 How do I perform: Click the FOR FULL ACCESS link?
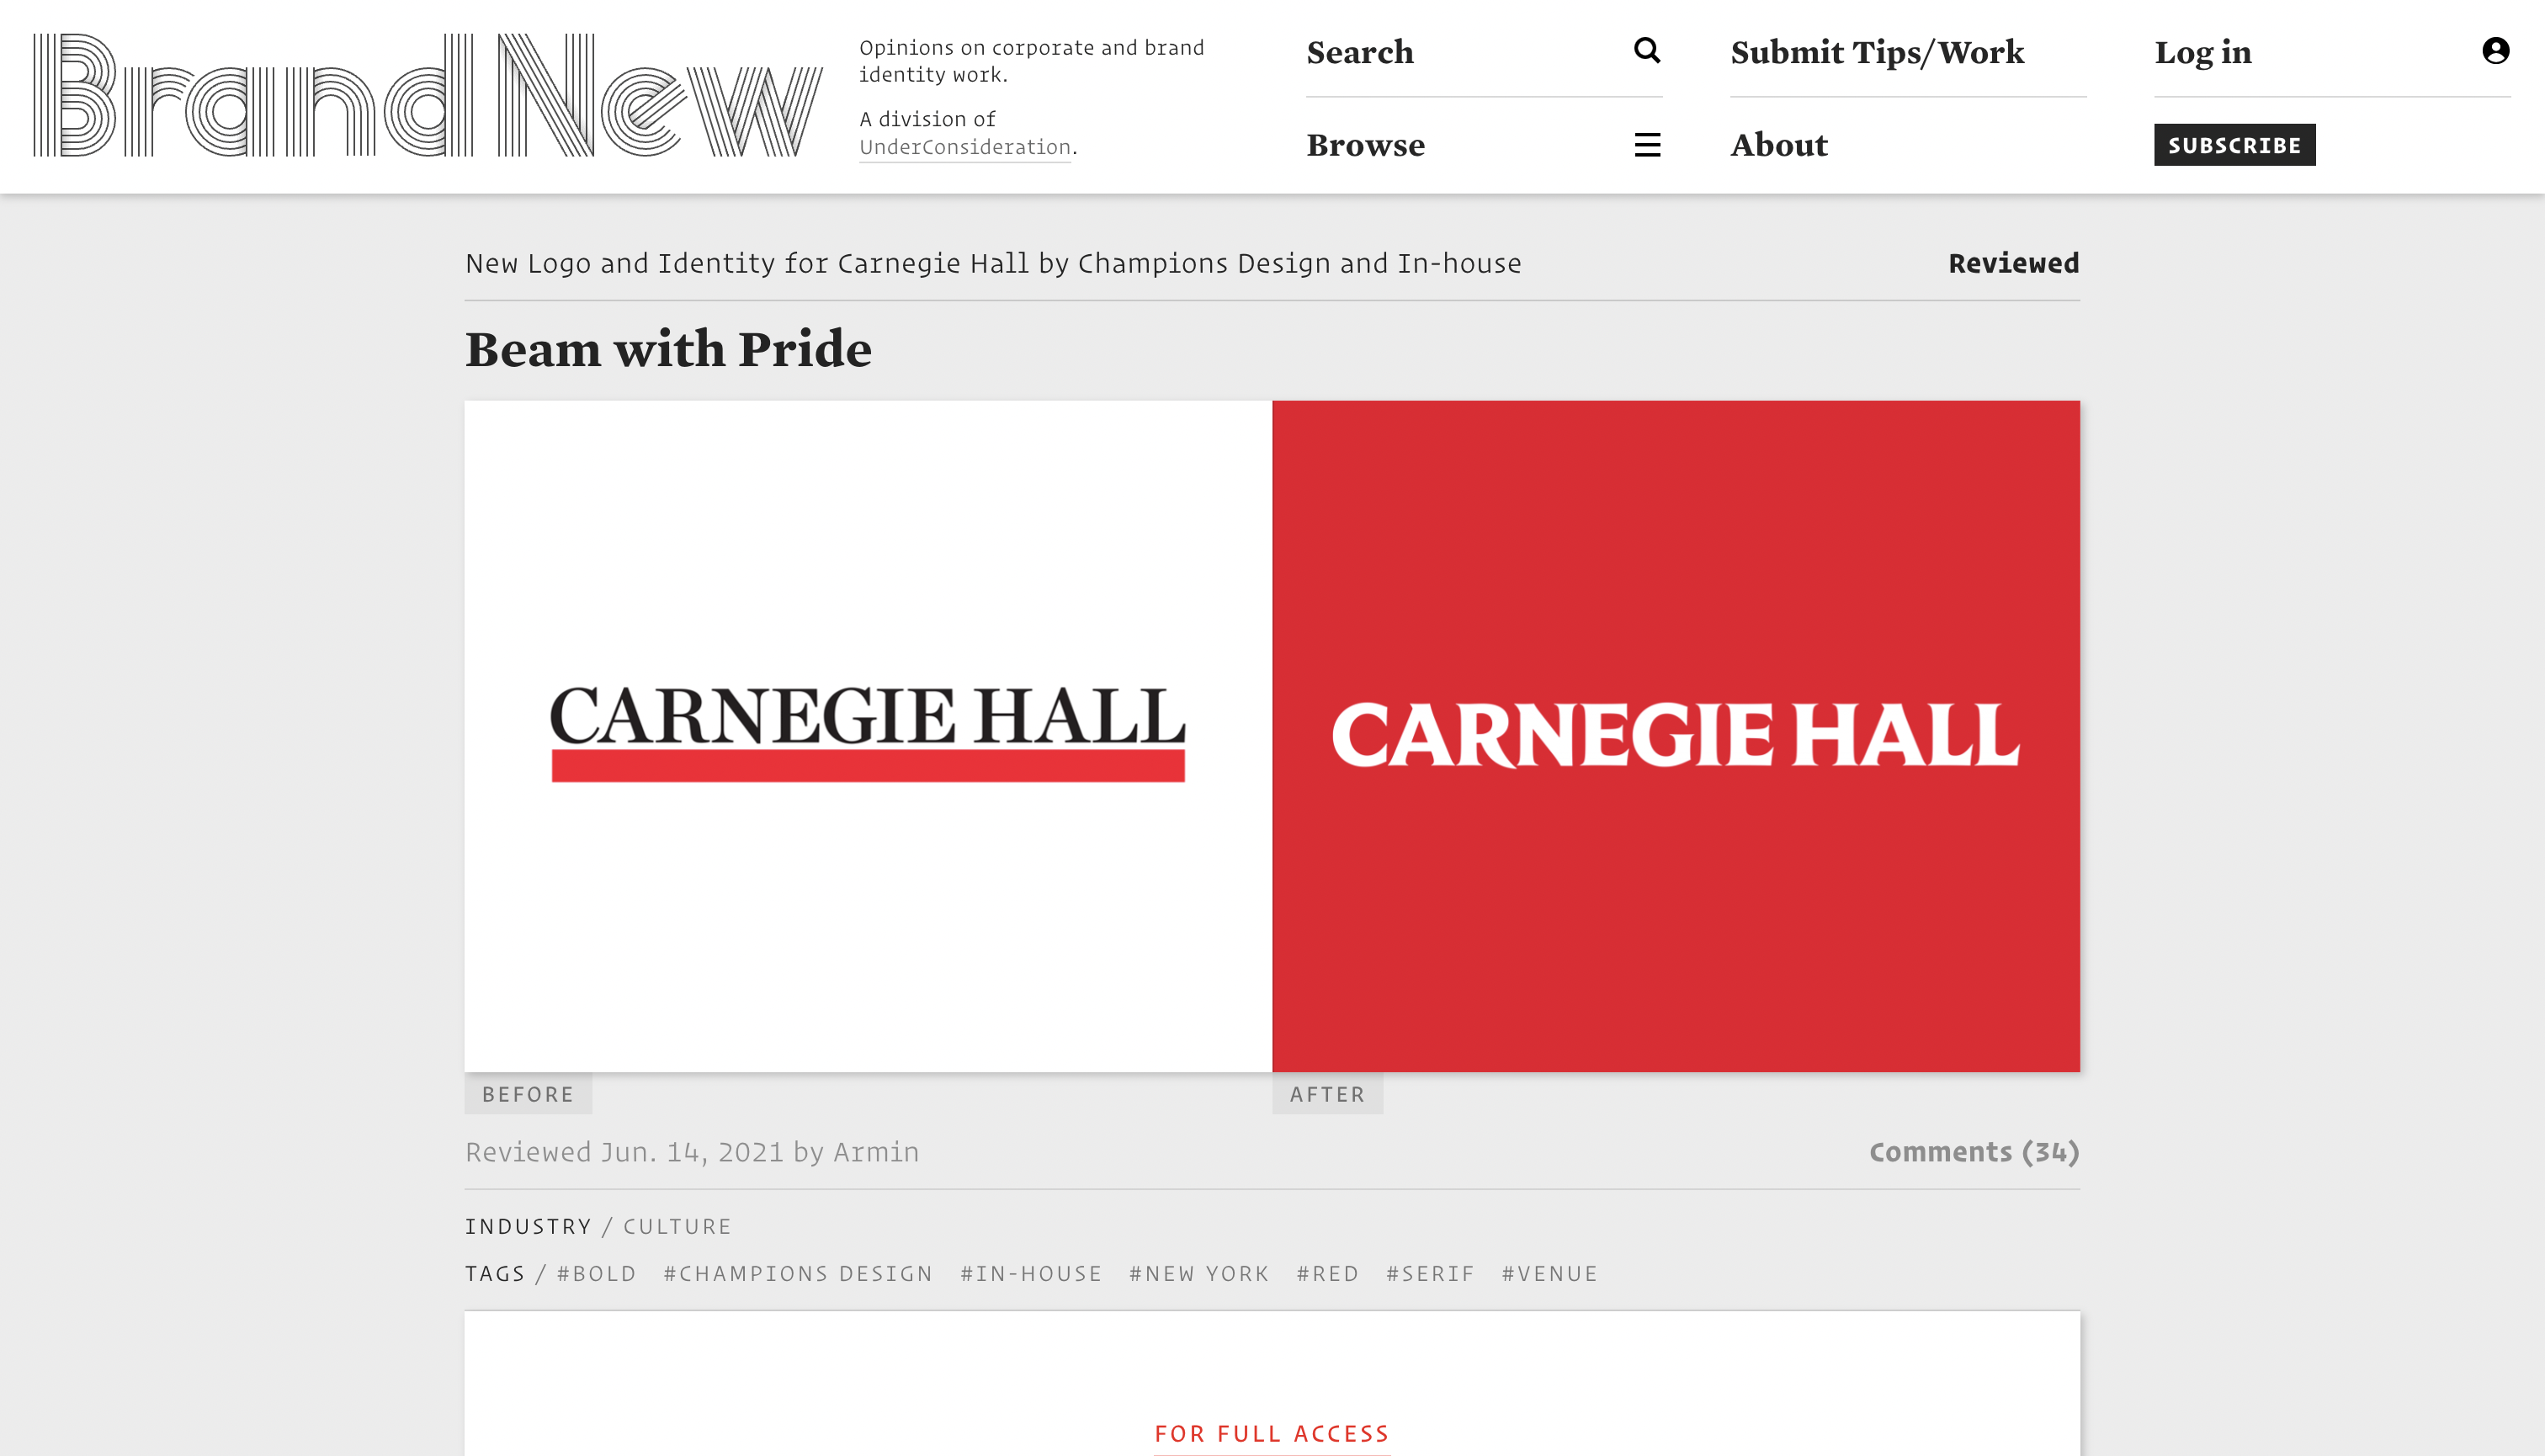point(1271,1434)
